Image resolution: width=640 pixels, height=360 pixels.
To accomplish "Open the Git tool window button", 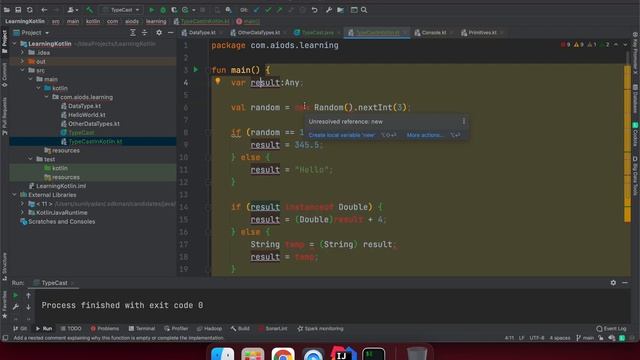I will coord(20,329).
